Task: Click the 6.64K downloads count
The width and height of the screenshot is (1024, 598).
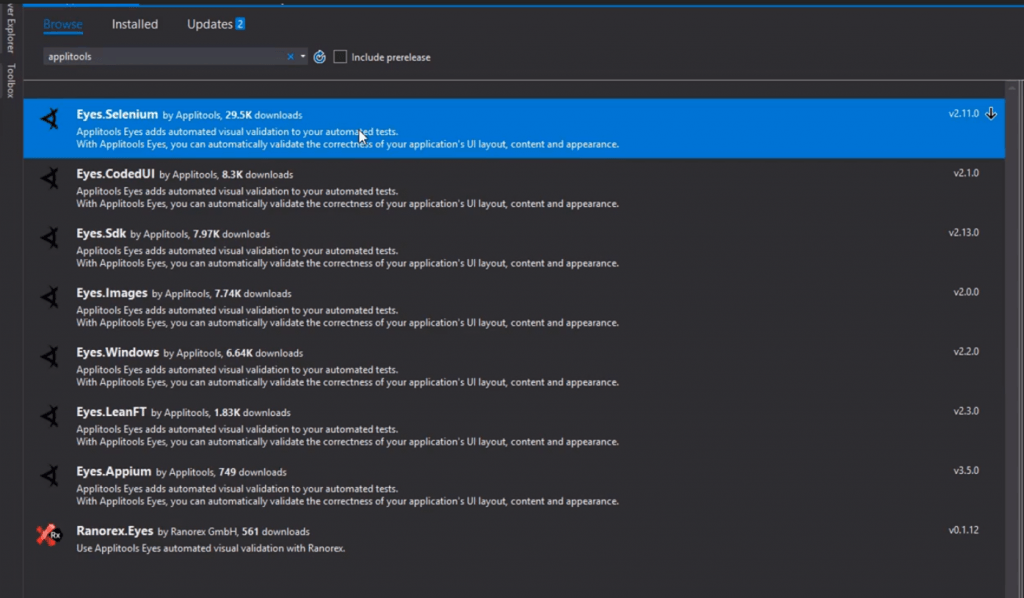Action: pyautogui.click(x=264, y=353)
